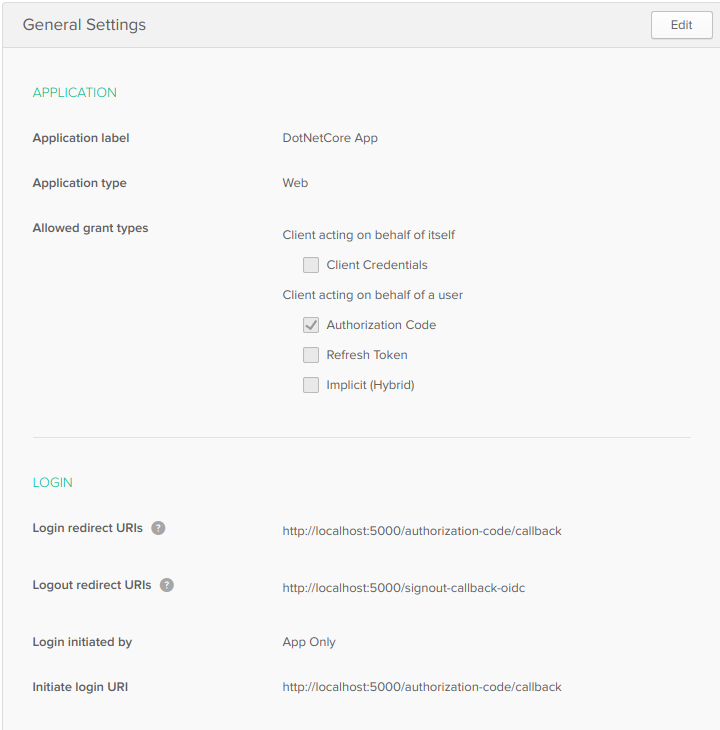720x730 pixels.
Task: Click the Edit button in General Settings
Action: pos(681,25)
